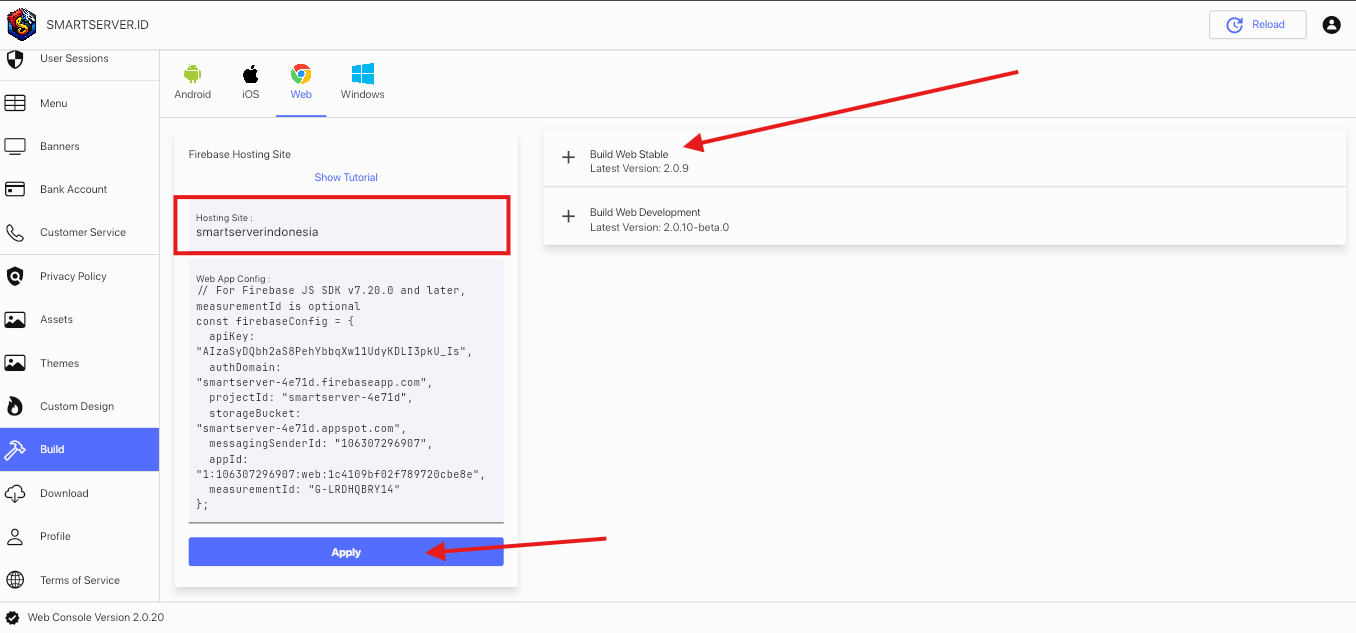Click the messagingSenderId line in config
The height and width of the screenshot is (633, 1356).
tap(320, 443)
